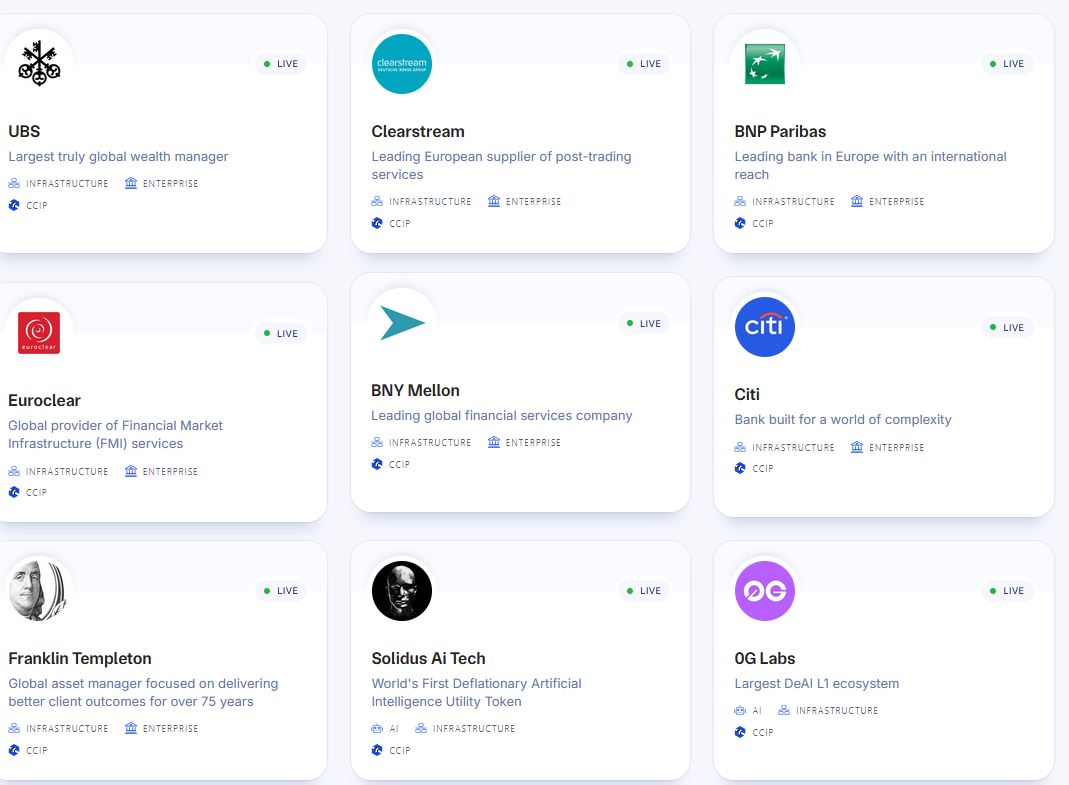Click 'Leading bank in Europe' description

click(x=871, y=165)
